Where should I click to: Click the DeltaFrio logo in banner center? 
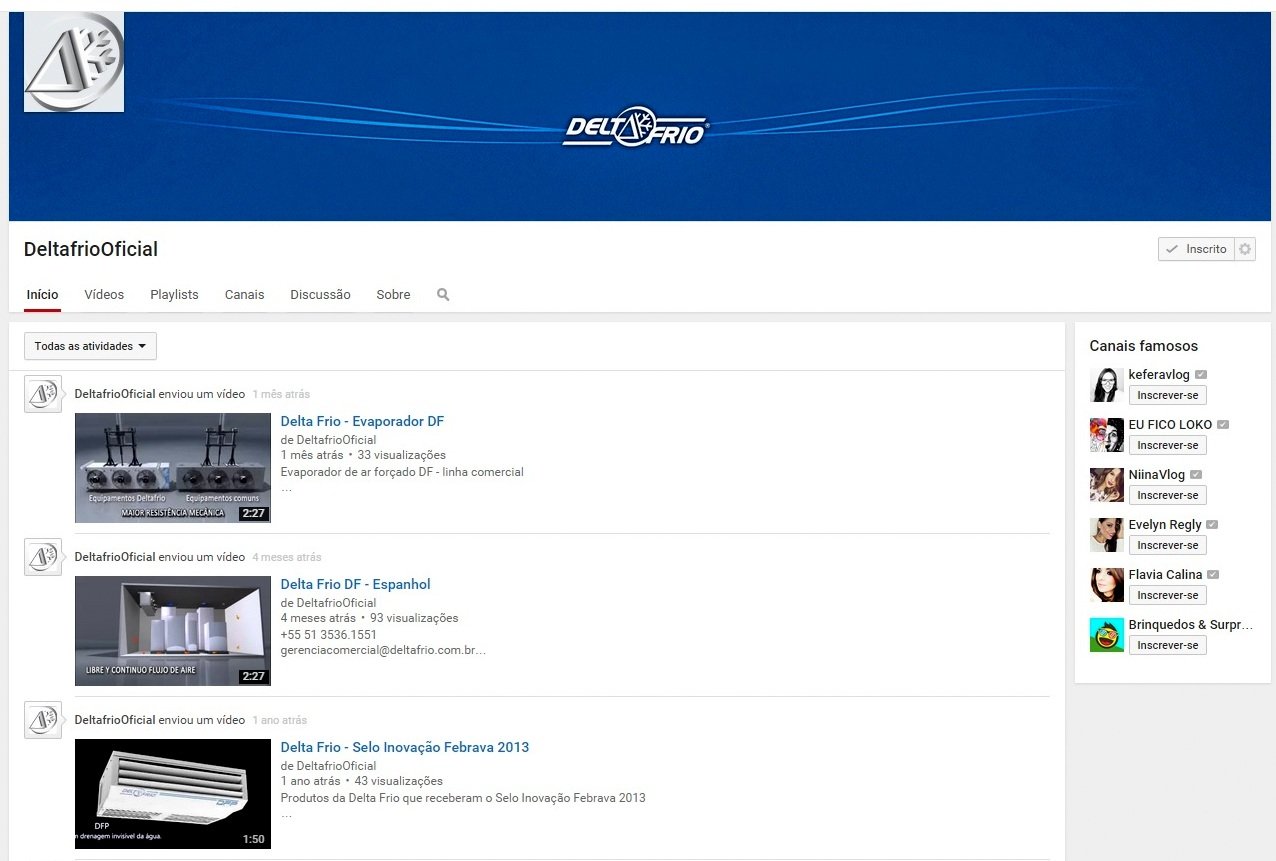[636, 127]
